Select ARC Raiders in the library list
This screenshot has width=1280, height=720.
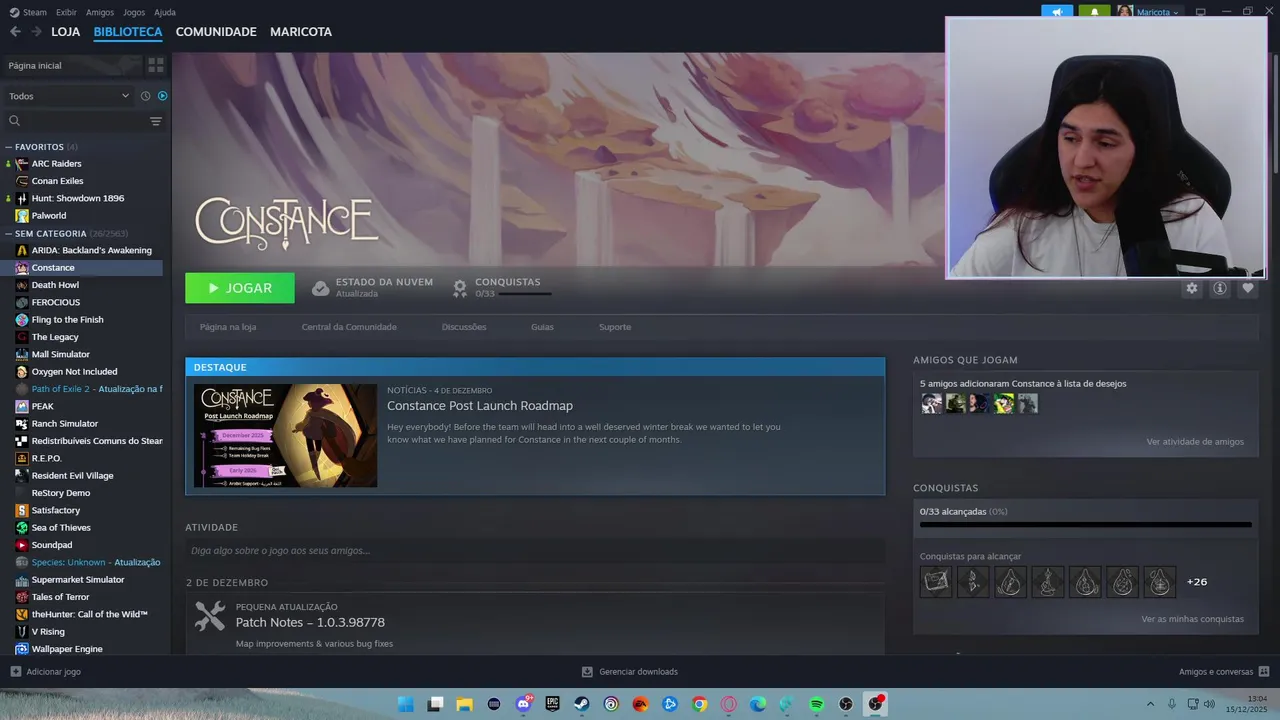56,164
